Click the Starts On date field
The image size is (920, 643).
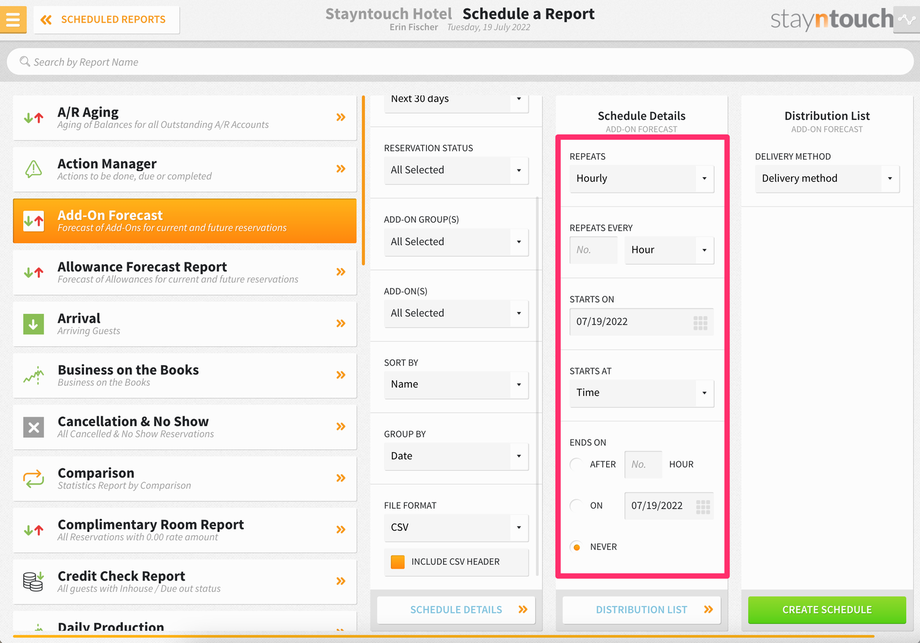(x=641, y=322)
